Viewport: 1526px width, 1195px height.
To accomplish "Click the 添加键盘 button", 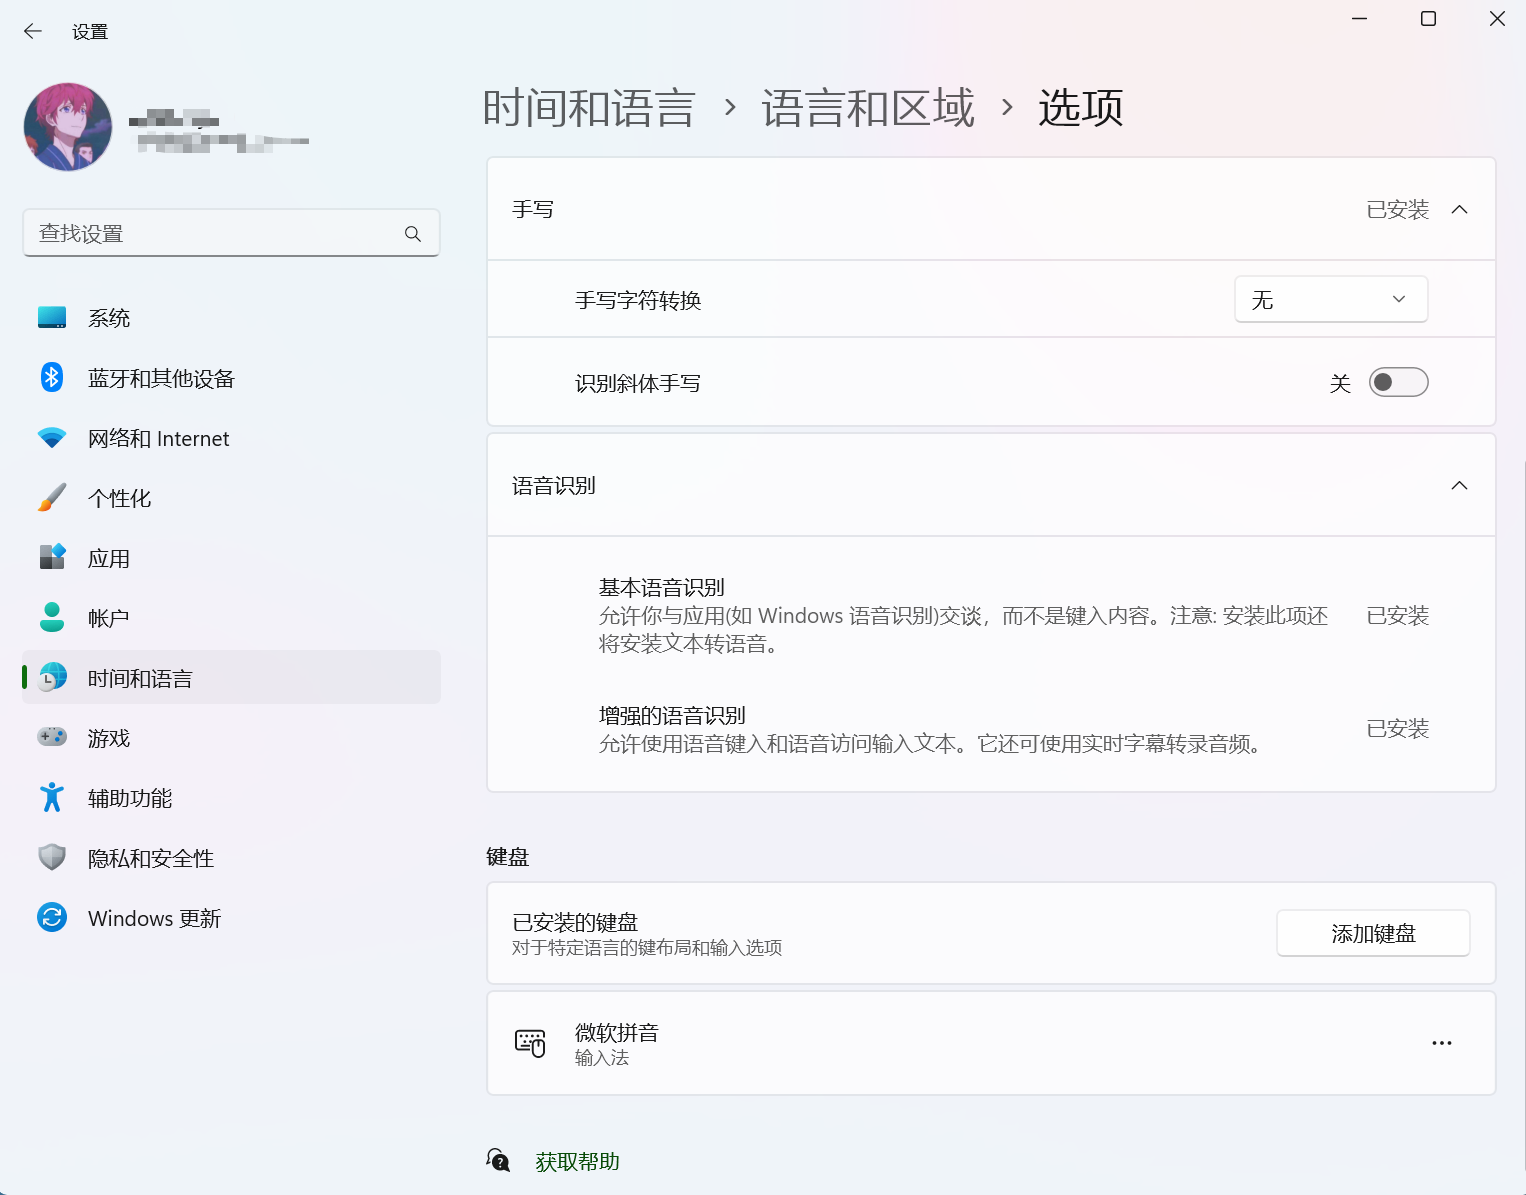I will click(x=1373, y=933).
